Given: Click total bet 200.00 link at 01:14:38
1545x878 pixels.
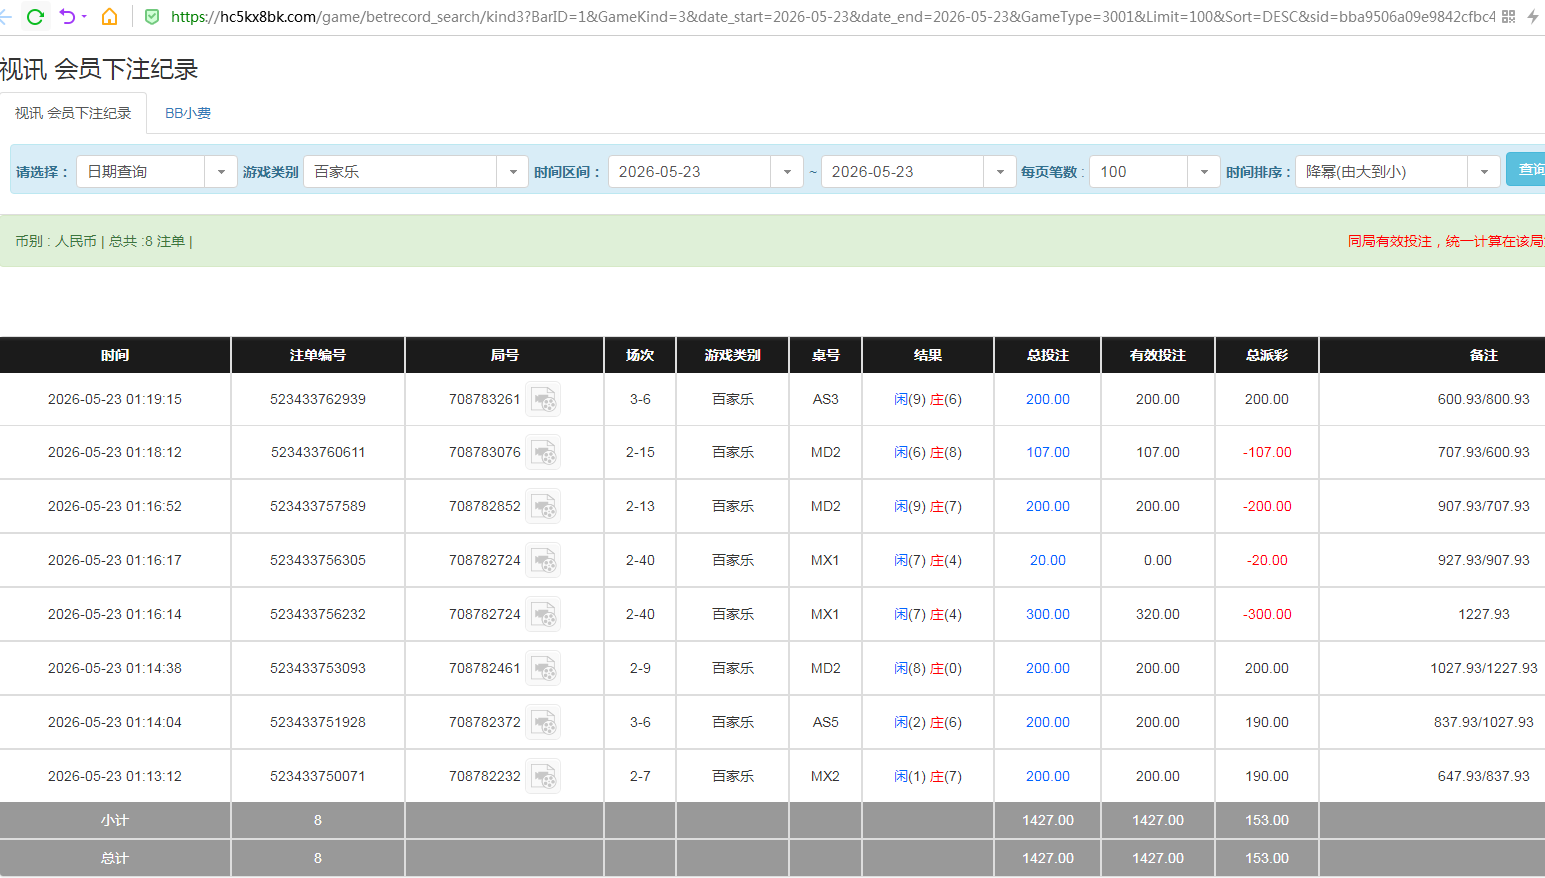Looking at the screenshot, I should click(1047, 669).
